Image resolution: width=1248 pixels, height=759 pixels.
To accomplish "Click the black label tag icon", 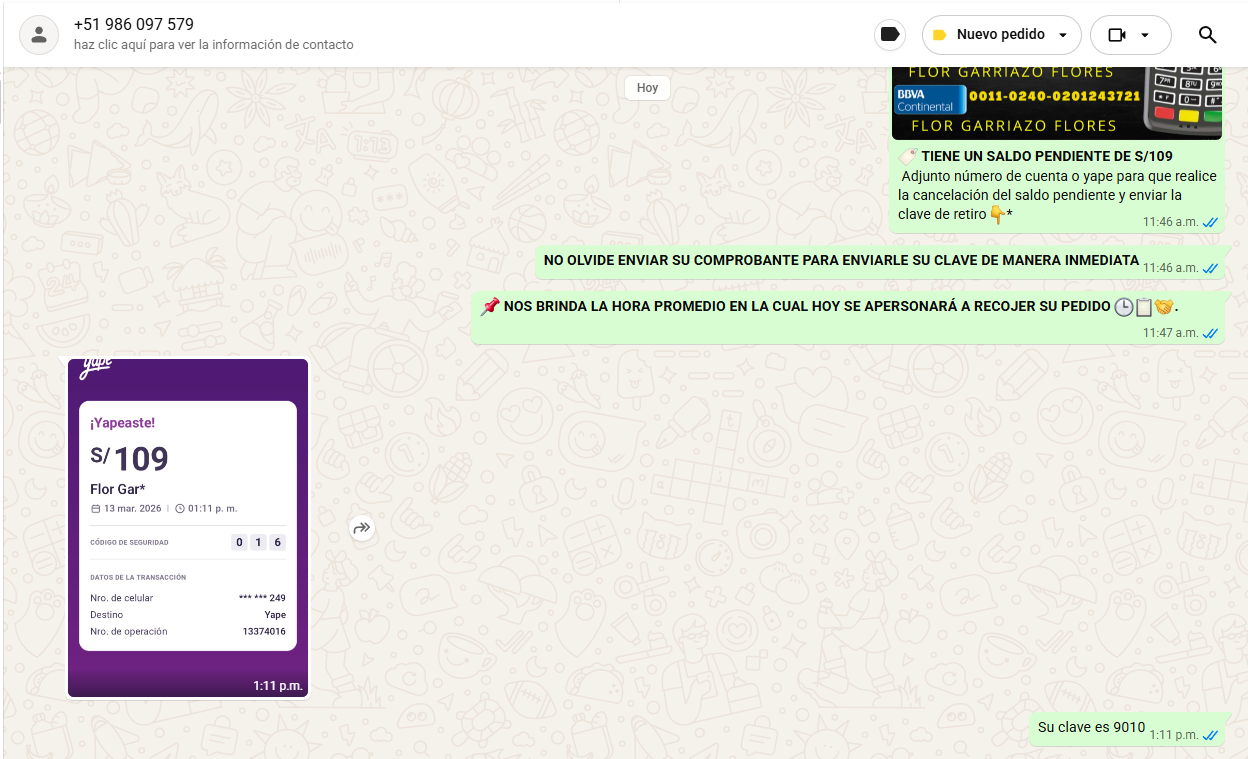I will coord(889,35).
